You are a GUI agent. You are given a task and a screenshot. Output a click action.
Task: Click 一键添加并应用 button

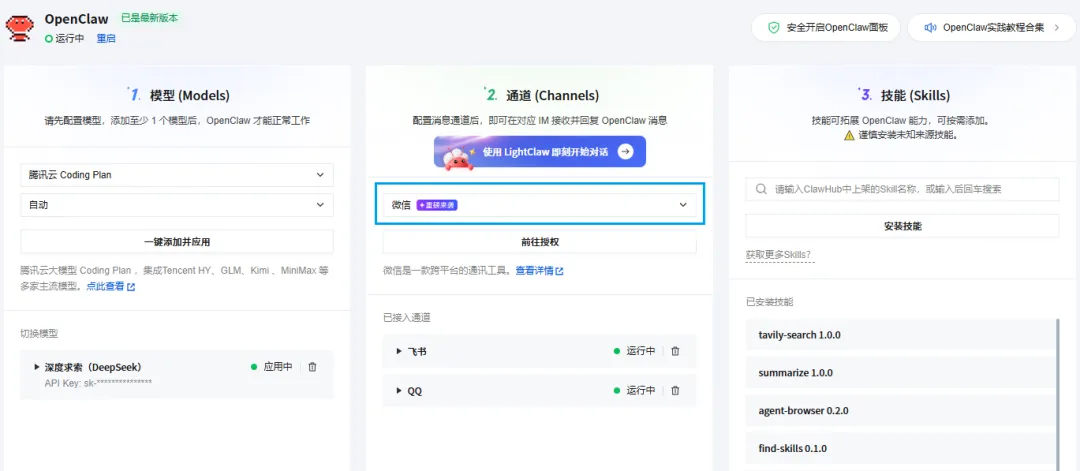177,242
